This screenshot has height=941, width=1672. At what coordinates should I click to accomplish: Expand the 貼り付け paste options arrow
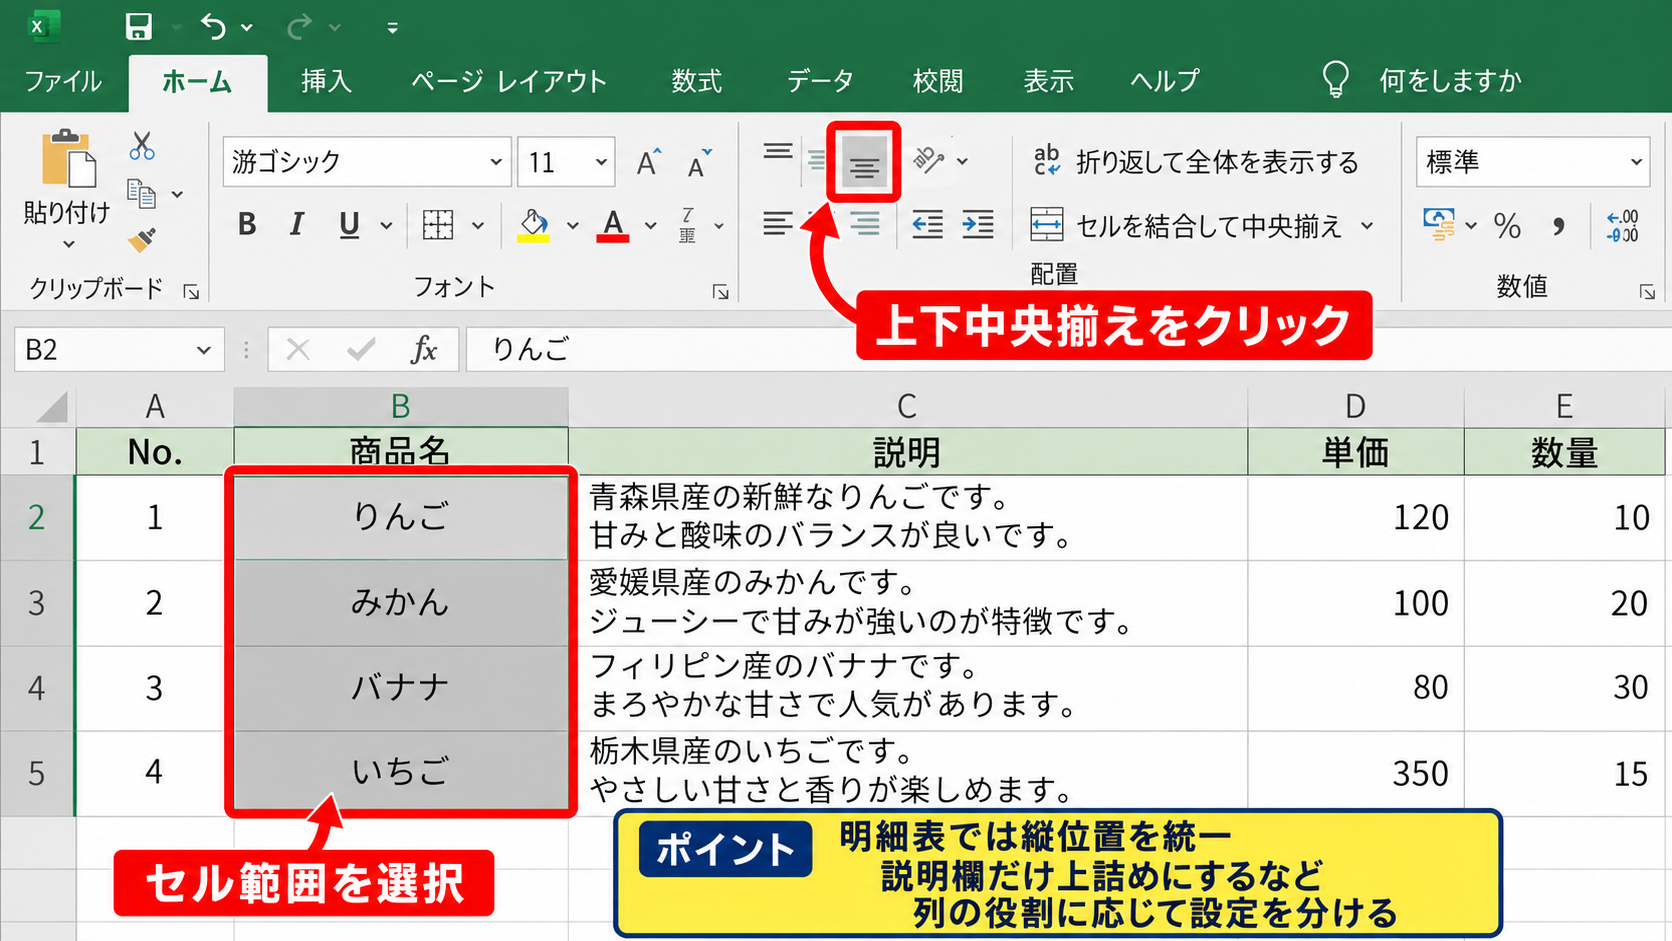point(68,244)
